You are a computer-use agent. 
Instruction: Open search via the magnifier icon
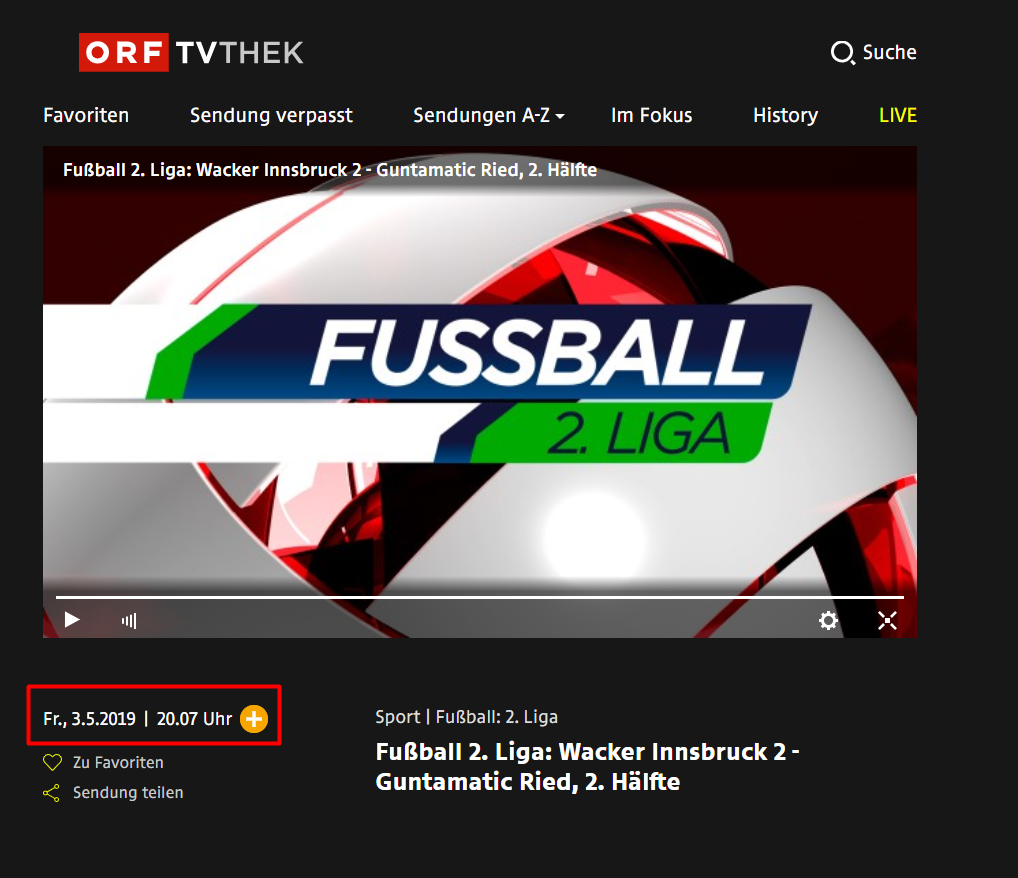tap(843, 53)
